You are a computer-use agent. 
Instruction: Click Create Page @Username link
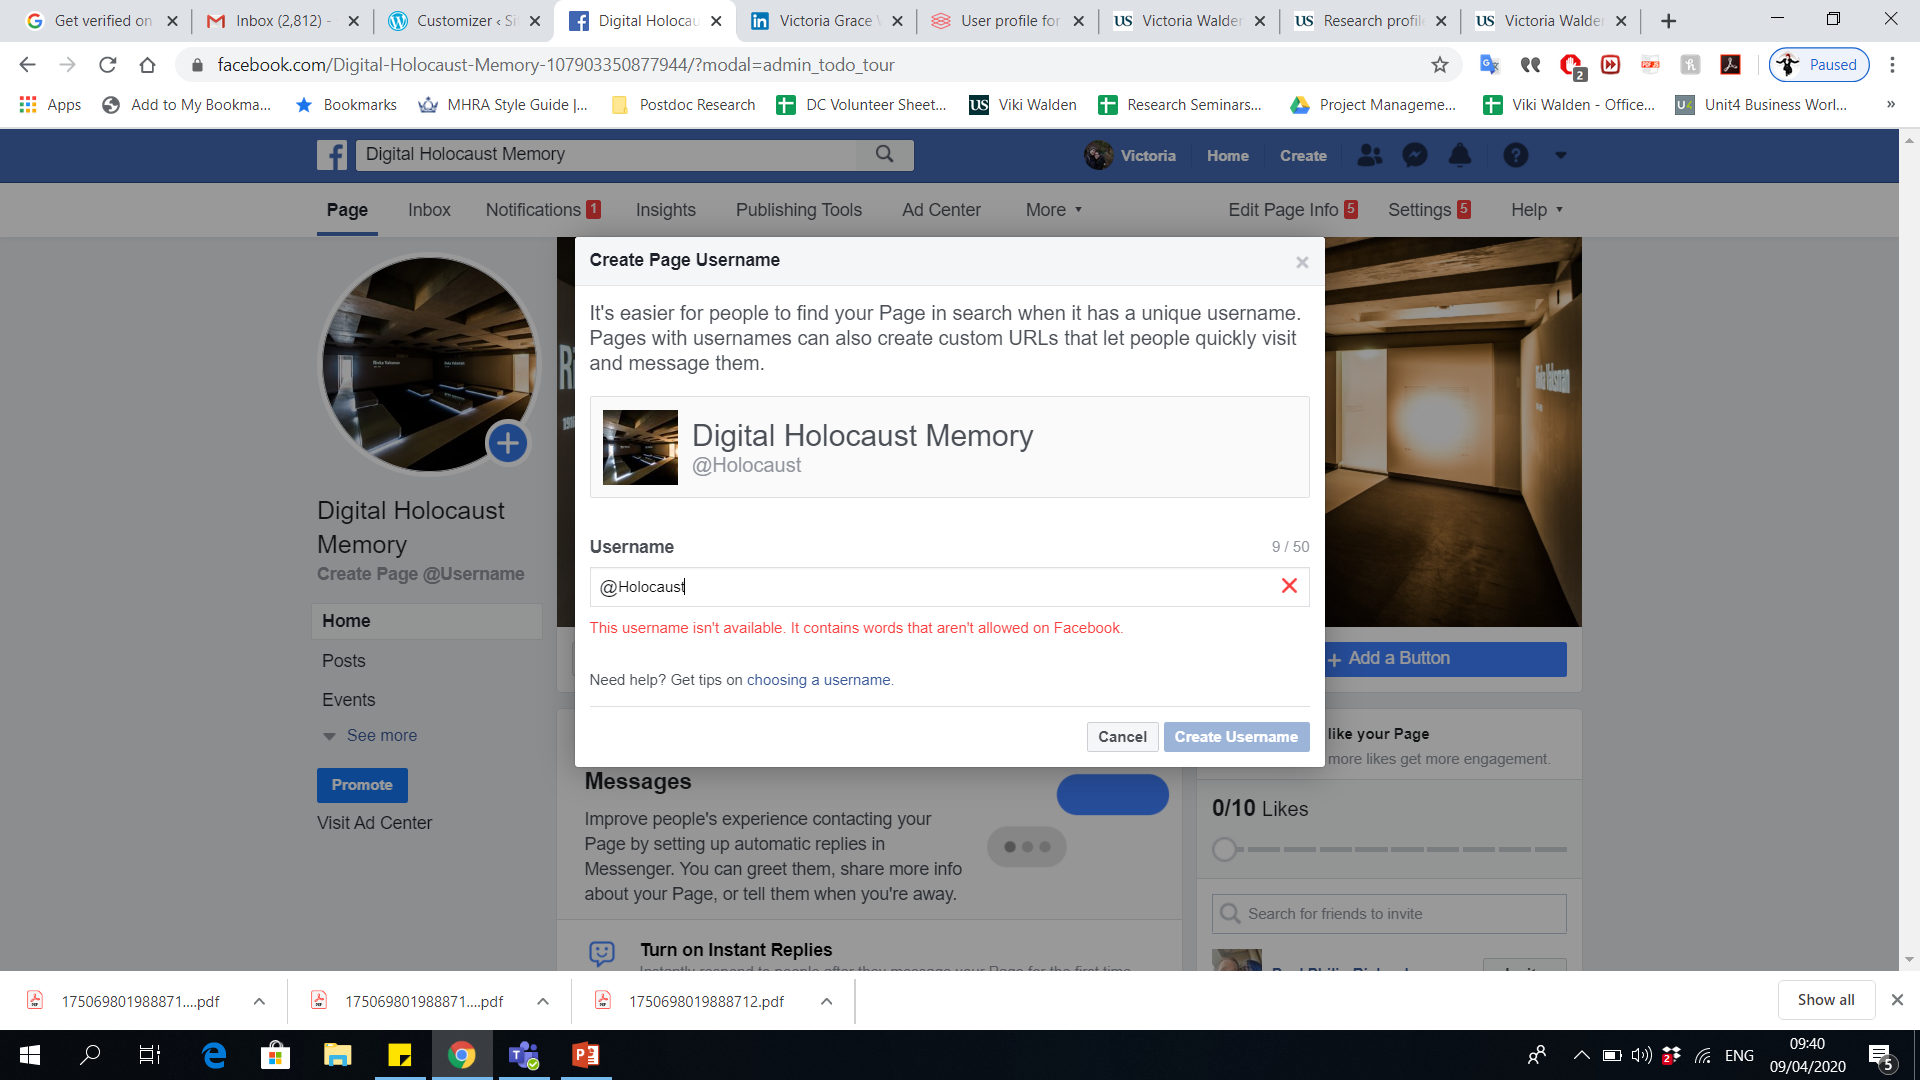click(x=420, y=574)
